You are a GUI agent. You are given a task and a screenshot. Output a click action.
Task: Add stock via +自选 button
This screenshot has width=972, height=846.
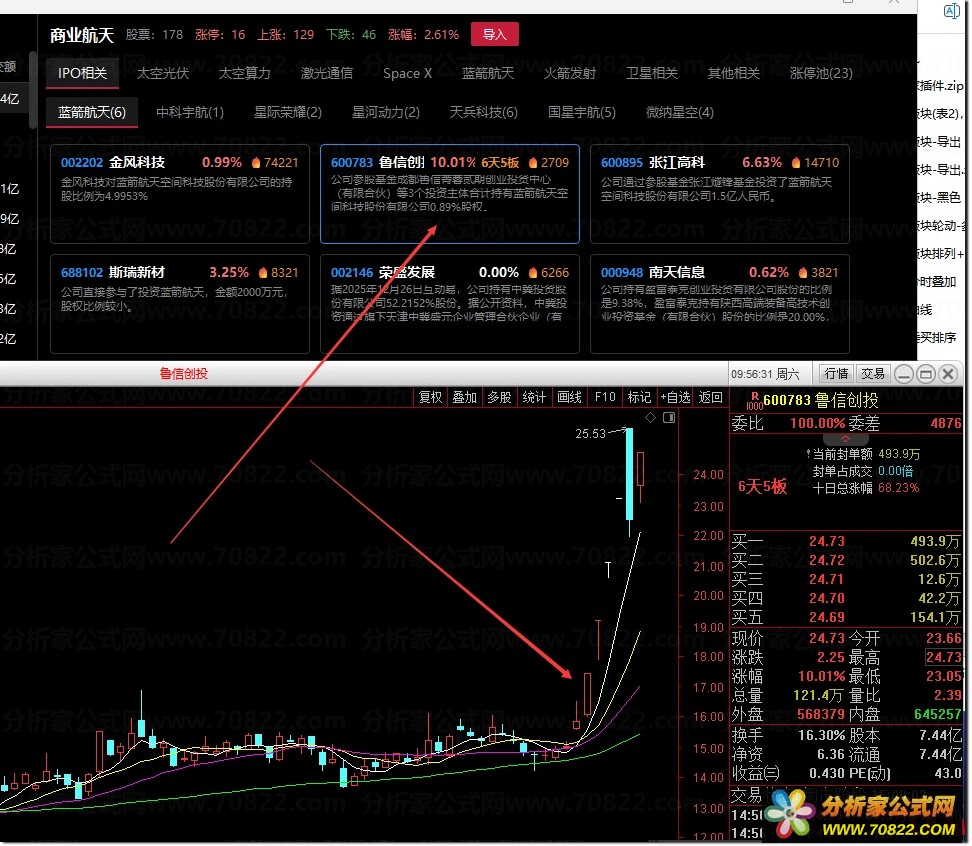pyautogui.click(x=675, y=397)
